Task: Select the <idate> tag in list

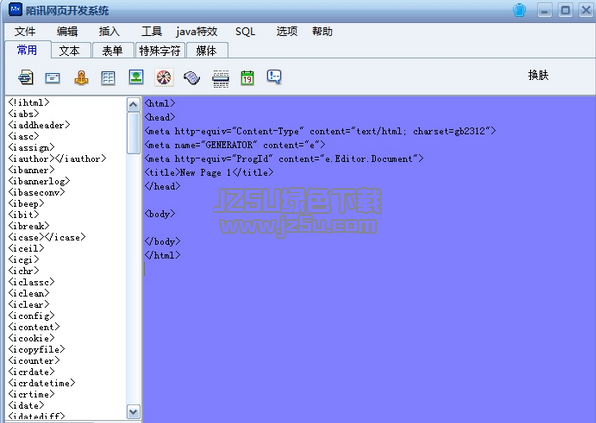Action: [26, 406]
